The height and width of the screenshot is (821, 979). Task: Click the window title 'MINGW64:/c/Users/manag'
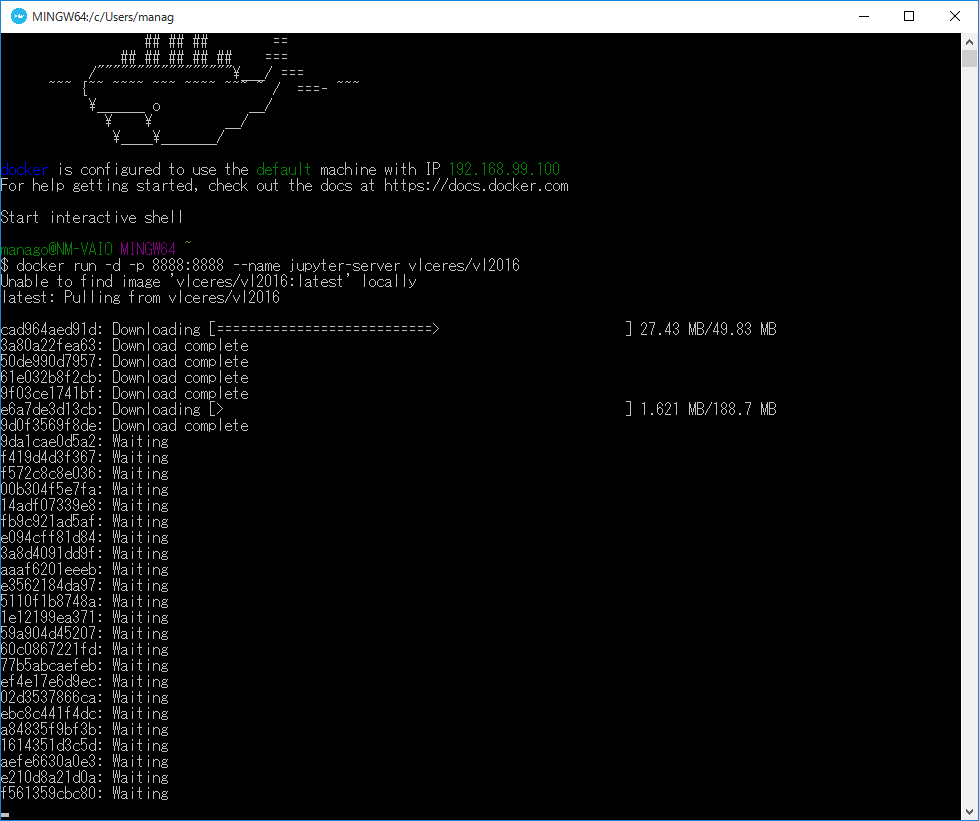103,17
